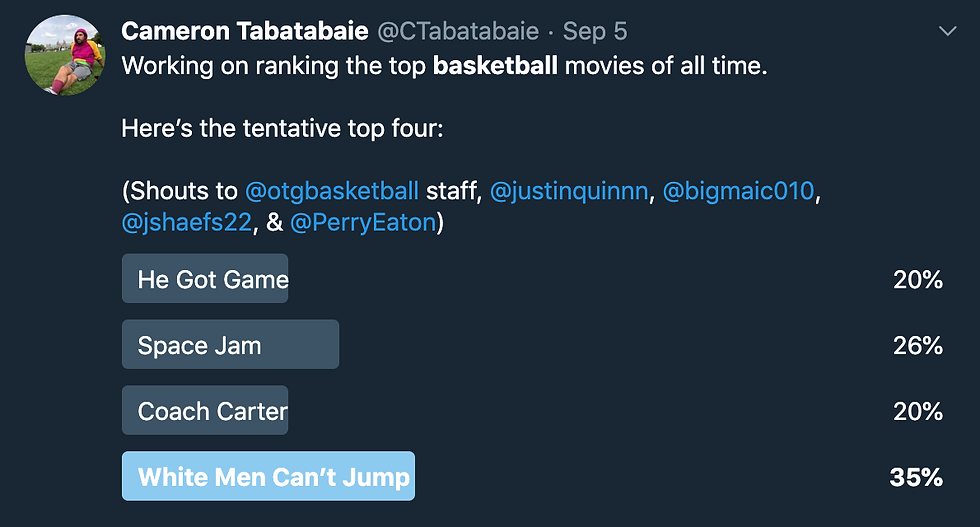980x527 pixels.
Task: Click the Cameron Tabatabaie display name
Action: click(244, 31)
